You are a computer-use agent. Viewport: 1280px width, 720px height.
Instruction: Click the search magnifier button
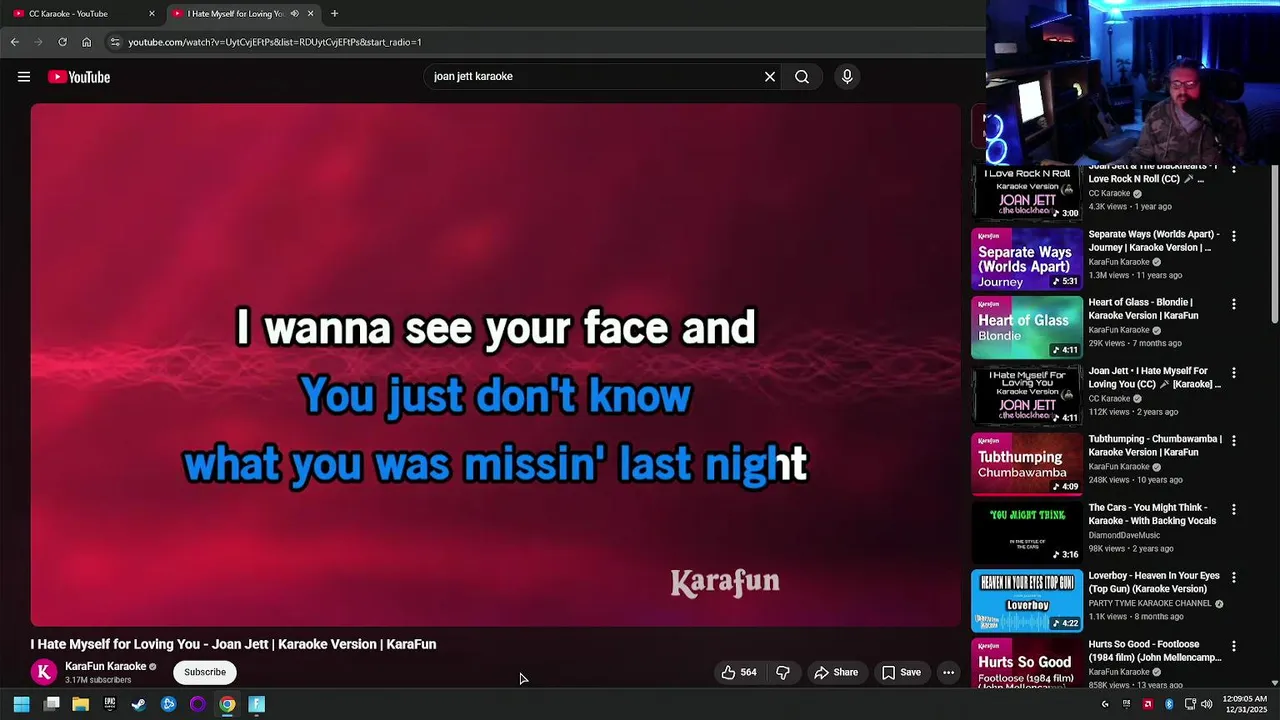(802, 77)
